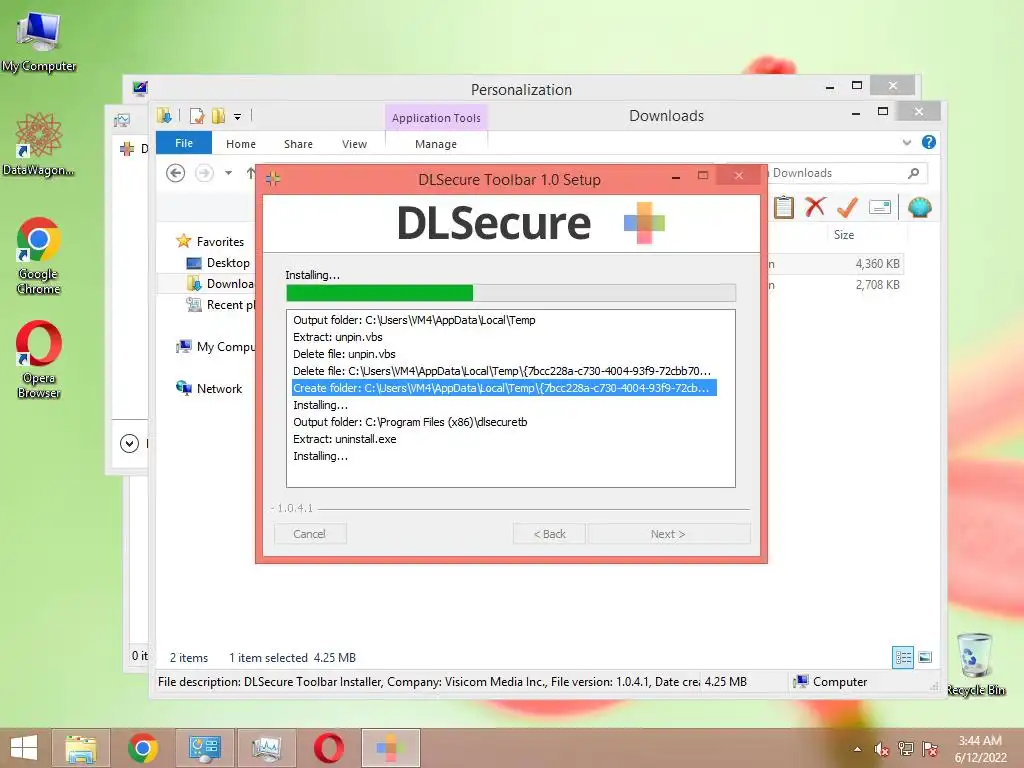Open File Explorer from taskbar
The height and width of the screenshot is (768, 1024).
[x=80, y=748]
